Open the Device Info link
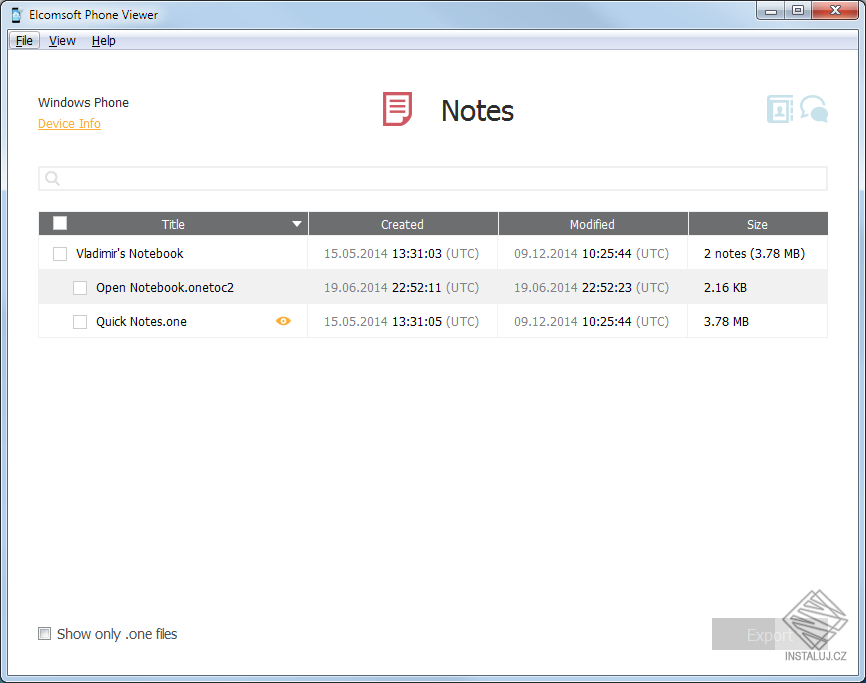Viewport: 866px width, 683px height. pos(69,124)
